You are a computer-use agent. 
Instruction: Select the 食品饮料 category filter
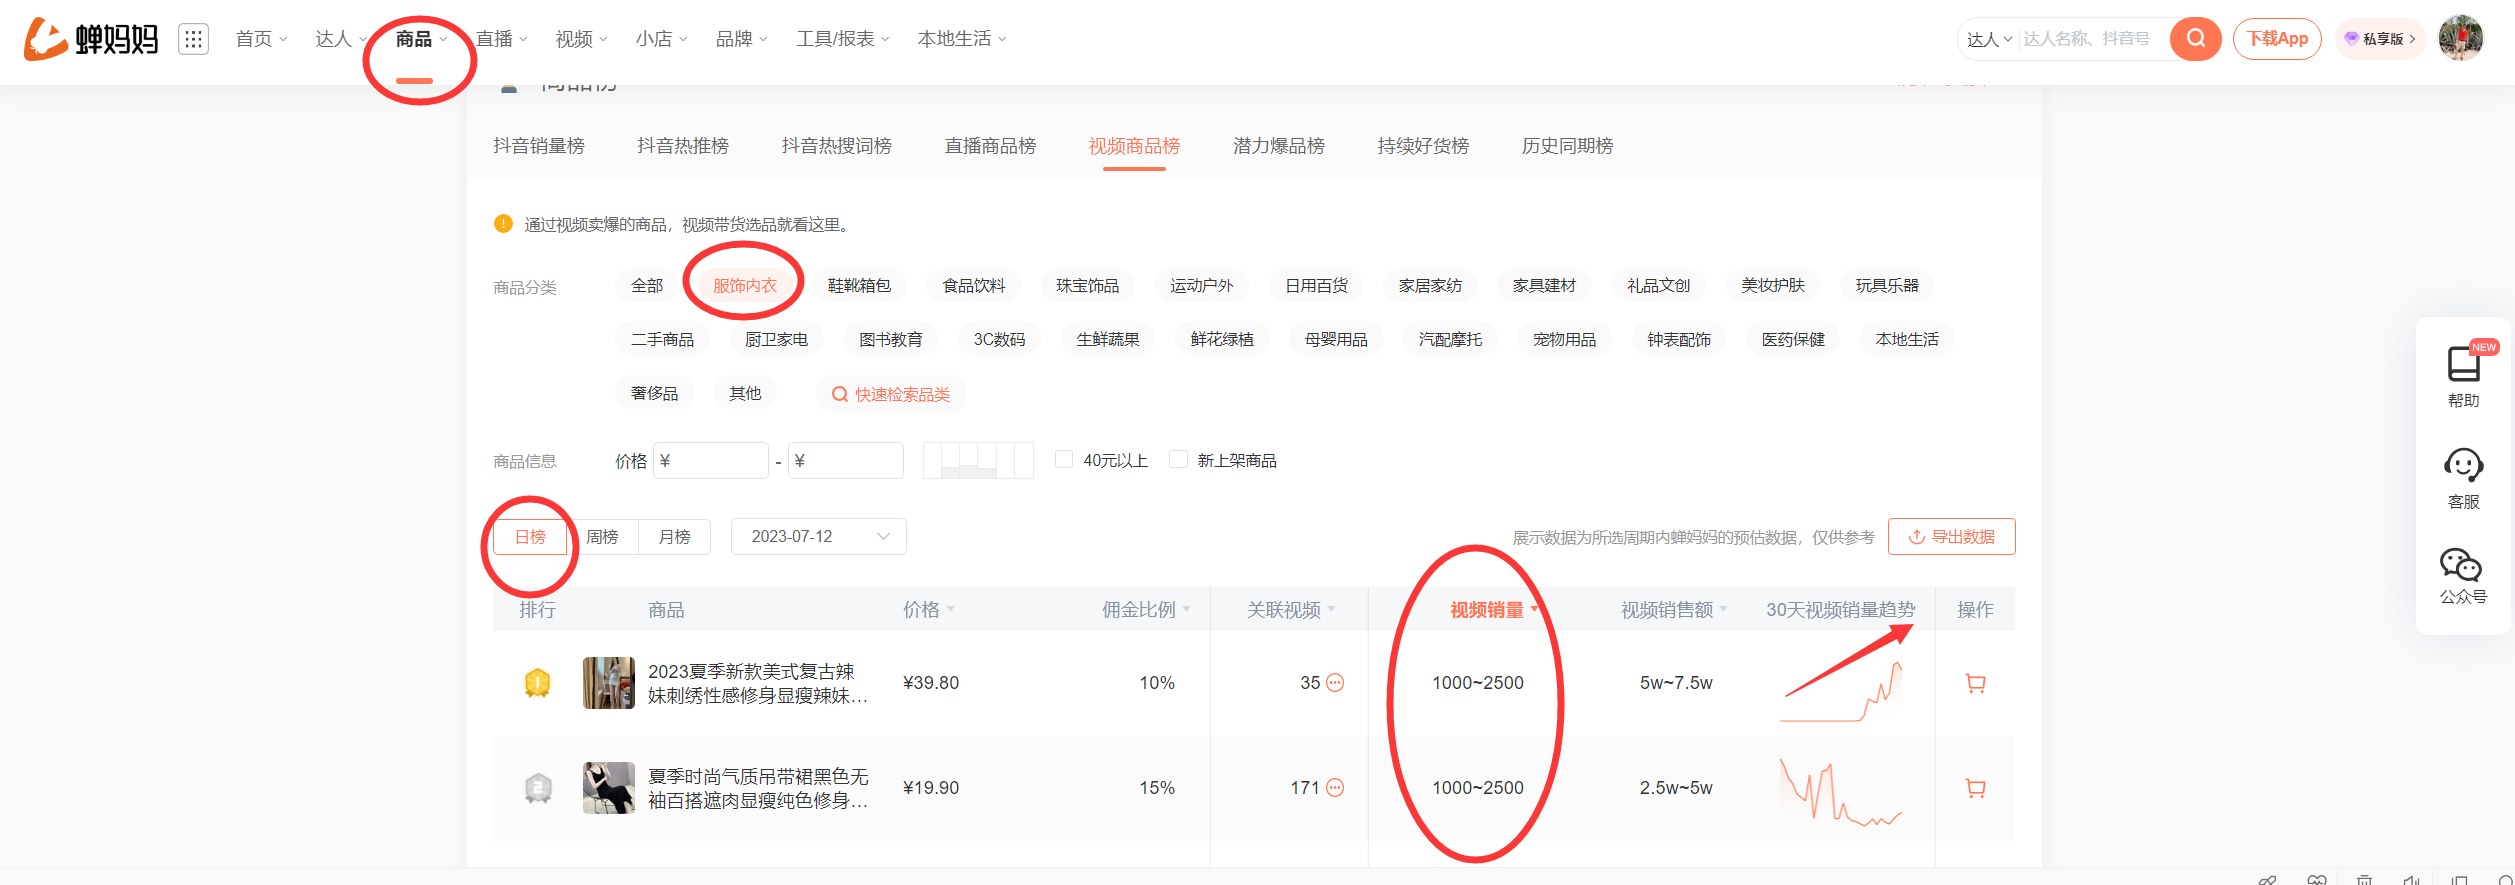(974, 286)
